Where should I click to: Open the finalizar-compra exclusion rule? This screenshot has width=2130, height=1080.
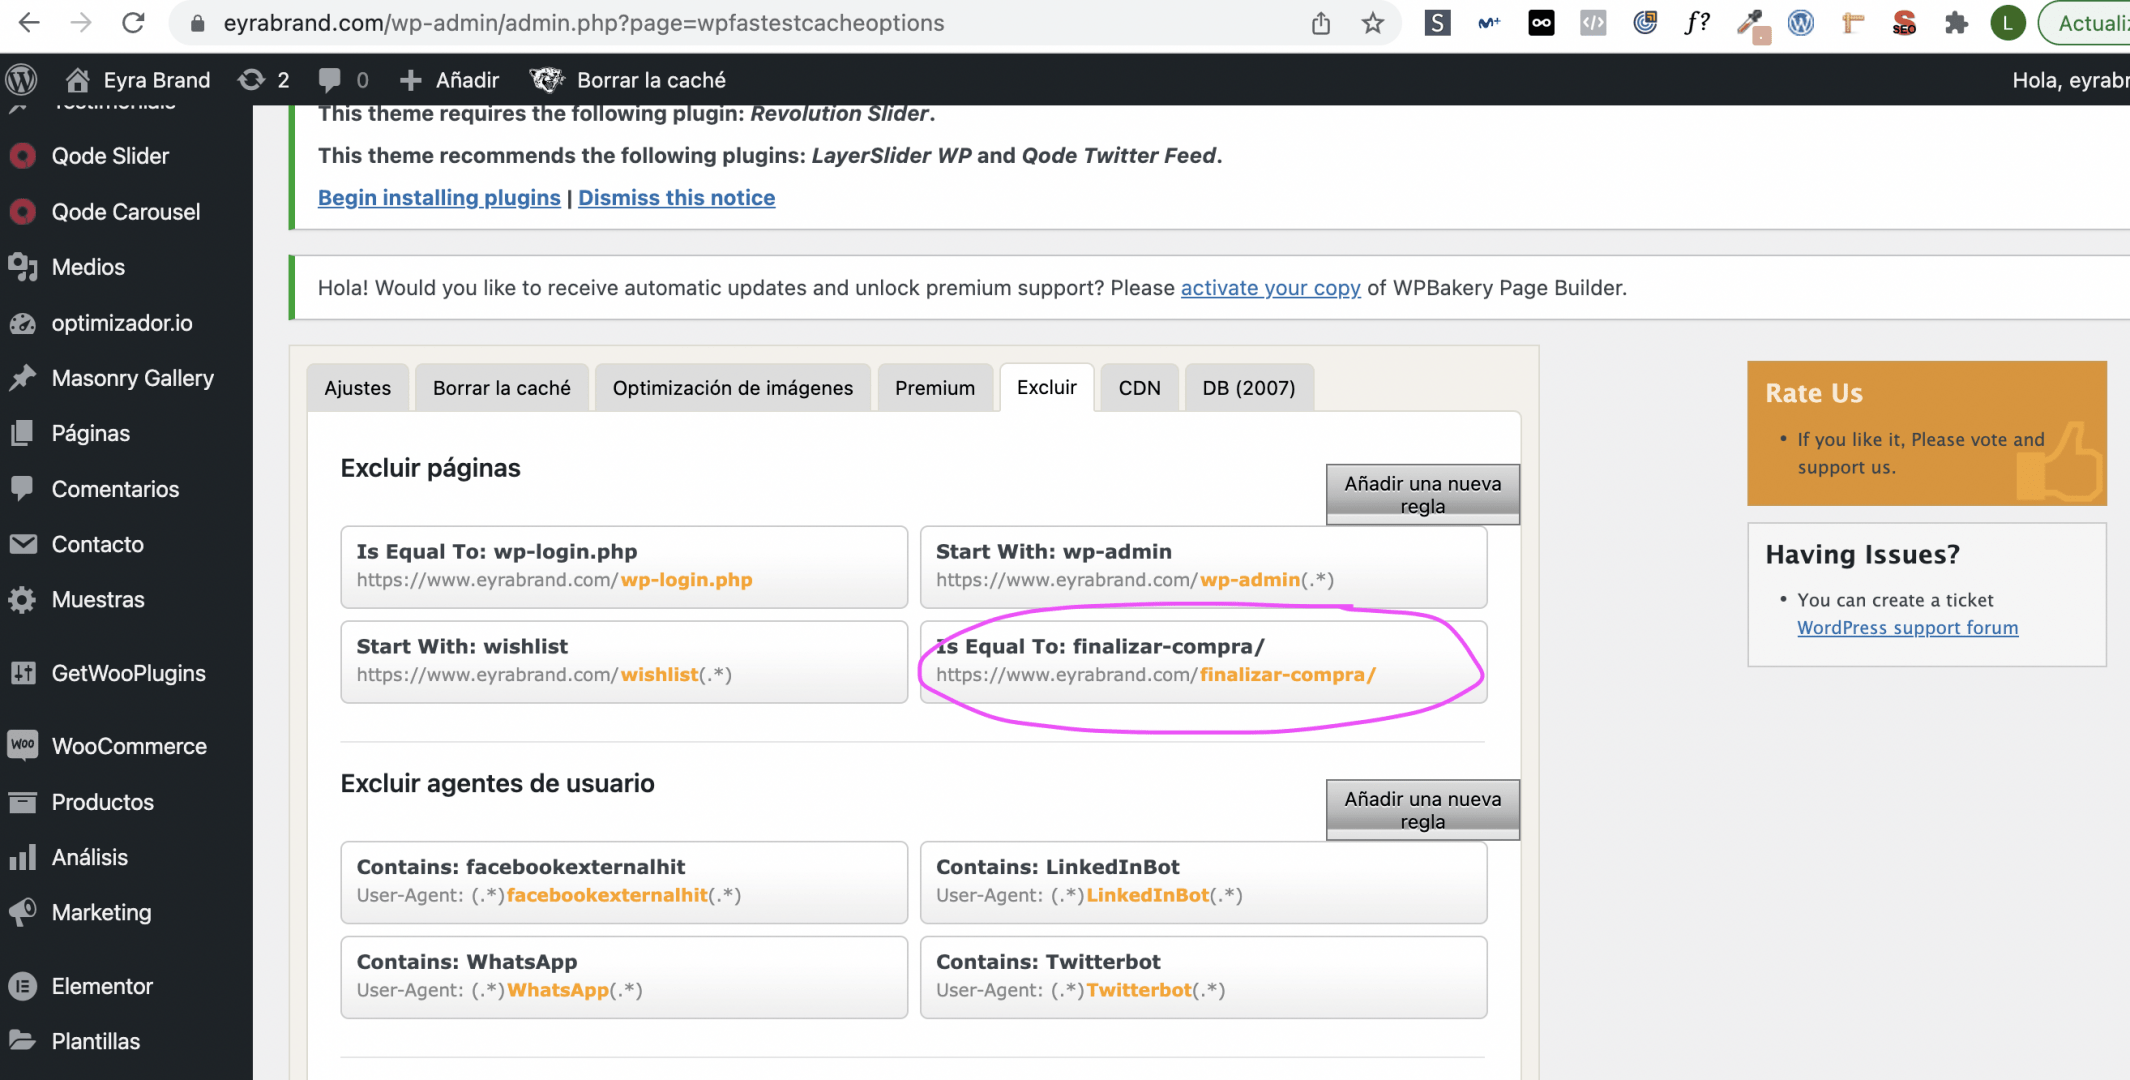[1203, 661]
